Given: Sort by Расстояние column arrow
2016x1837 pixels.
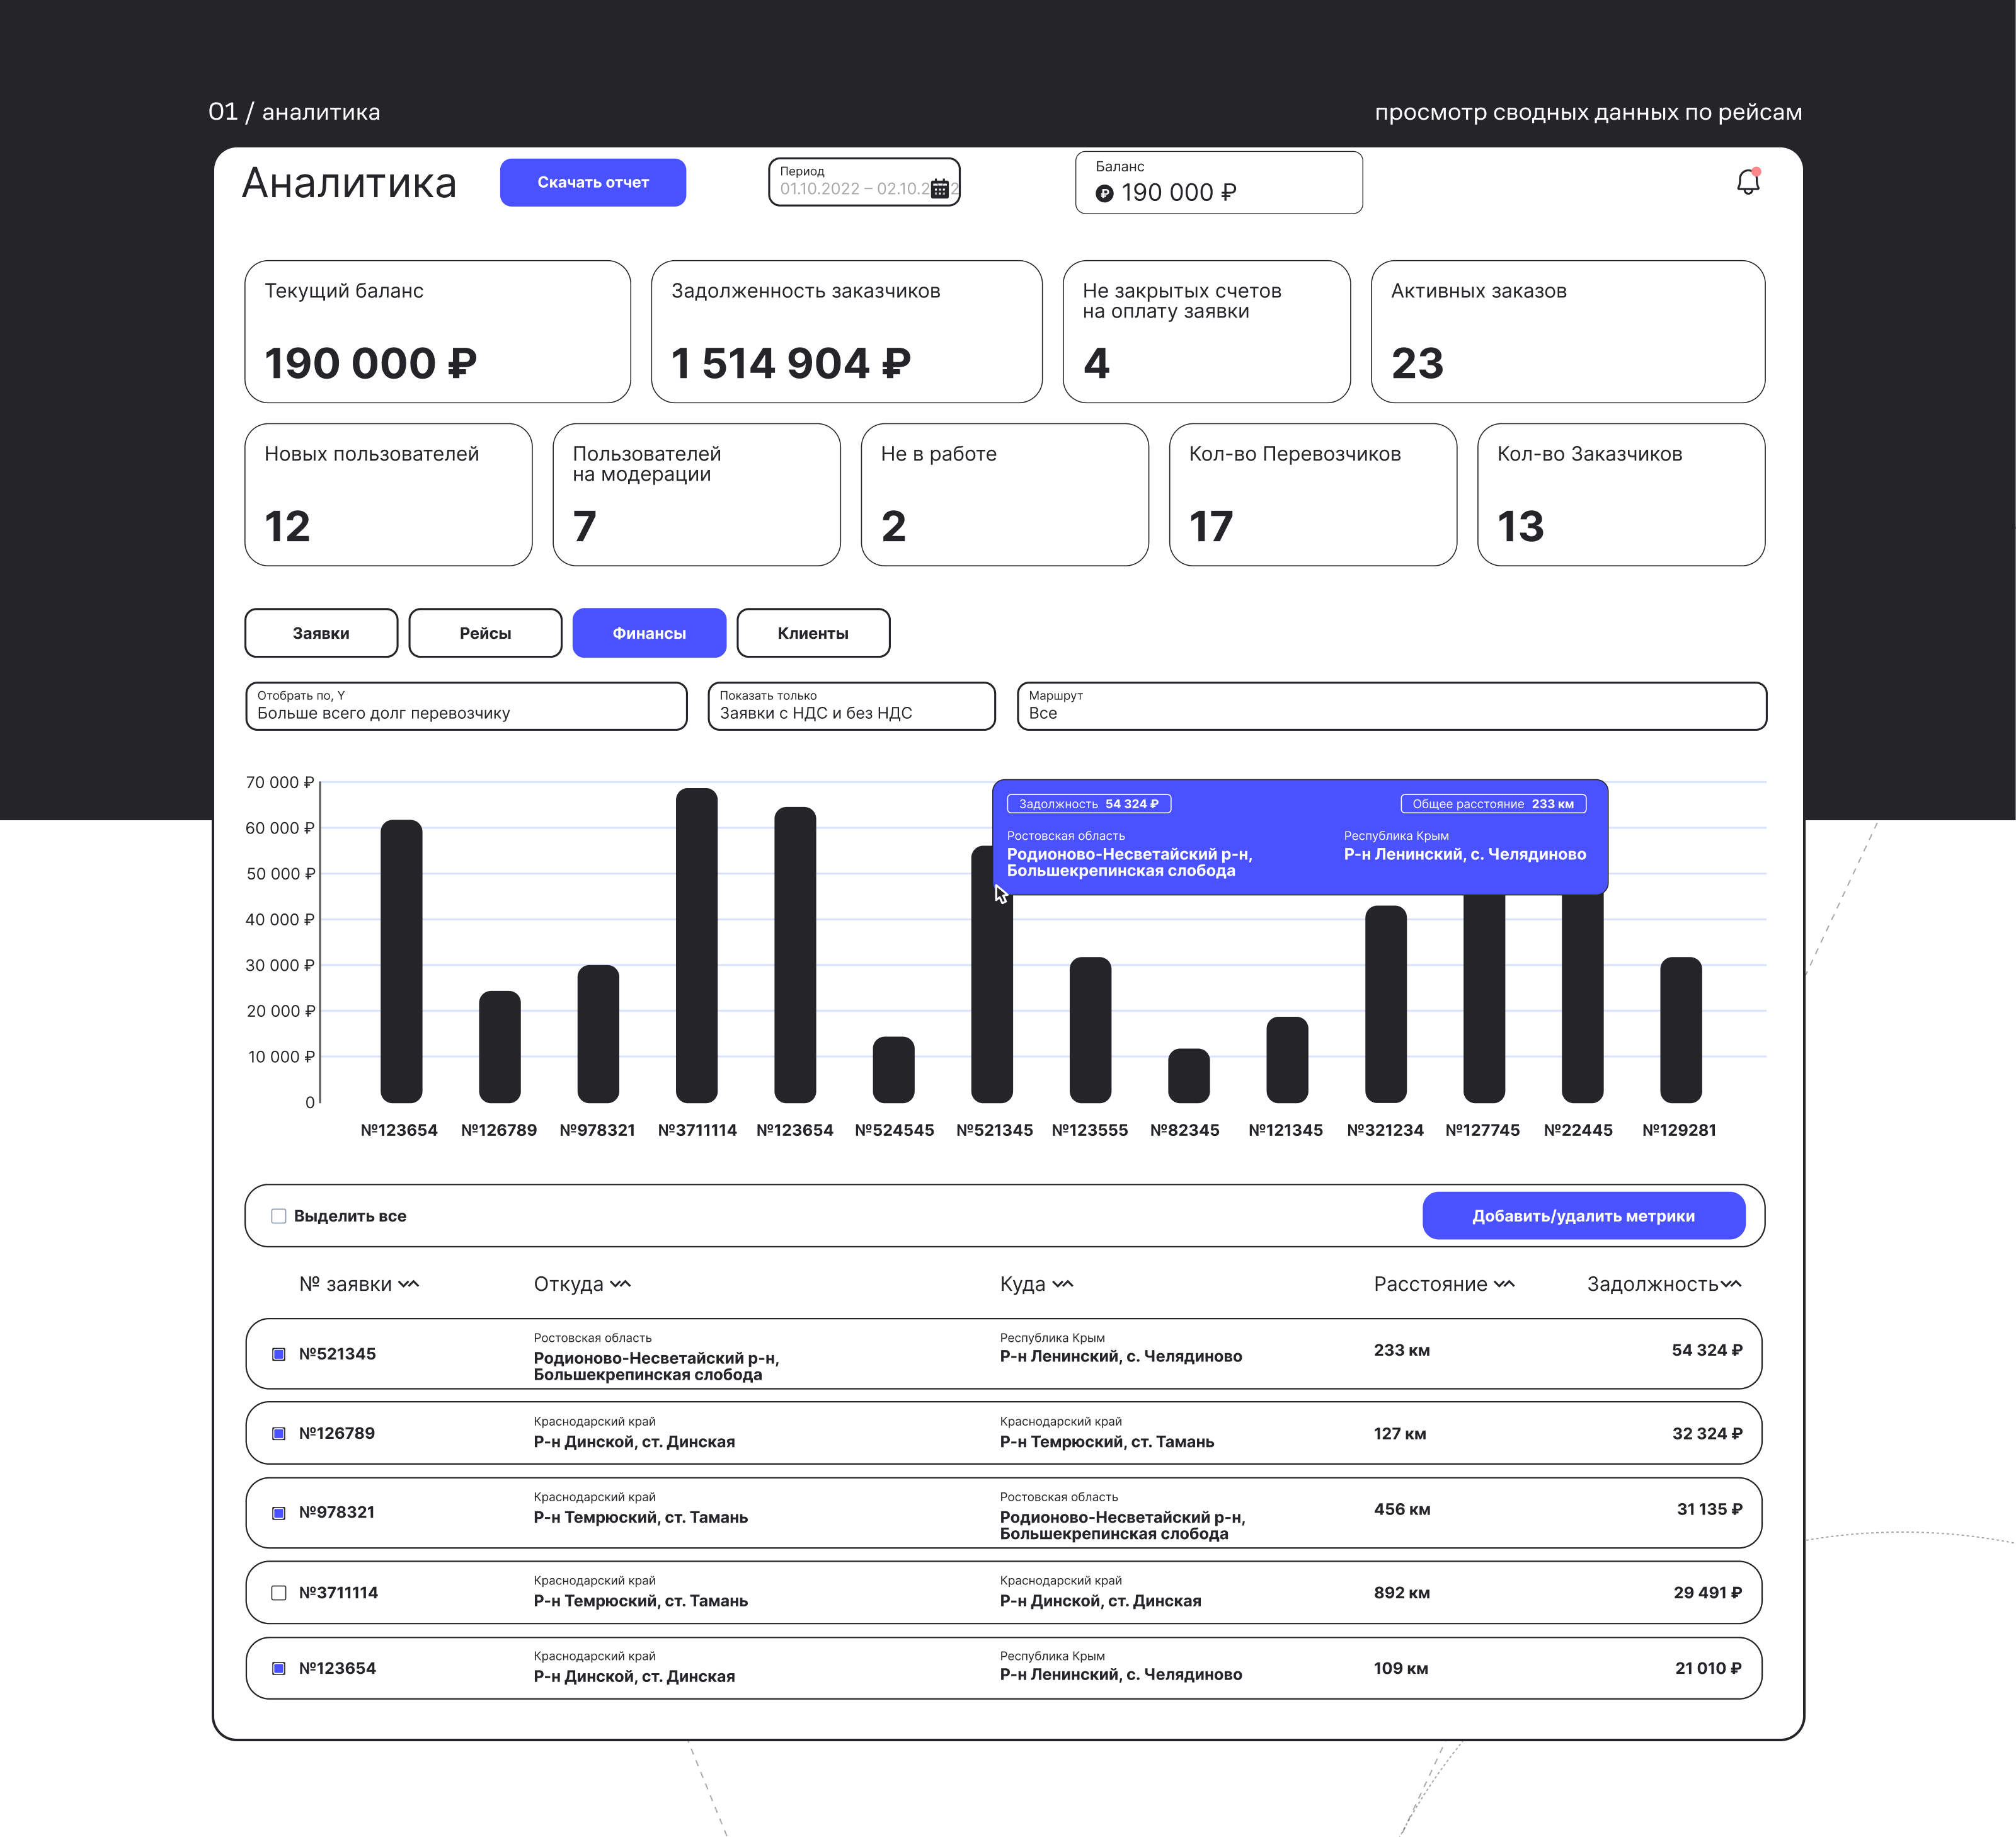Looking at the screenshot, I should [x=1504, y=1284].
